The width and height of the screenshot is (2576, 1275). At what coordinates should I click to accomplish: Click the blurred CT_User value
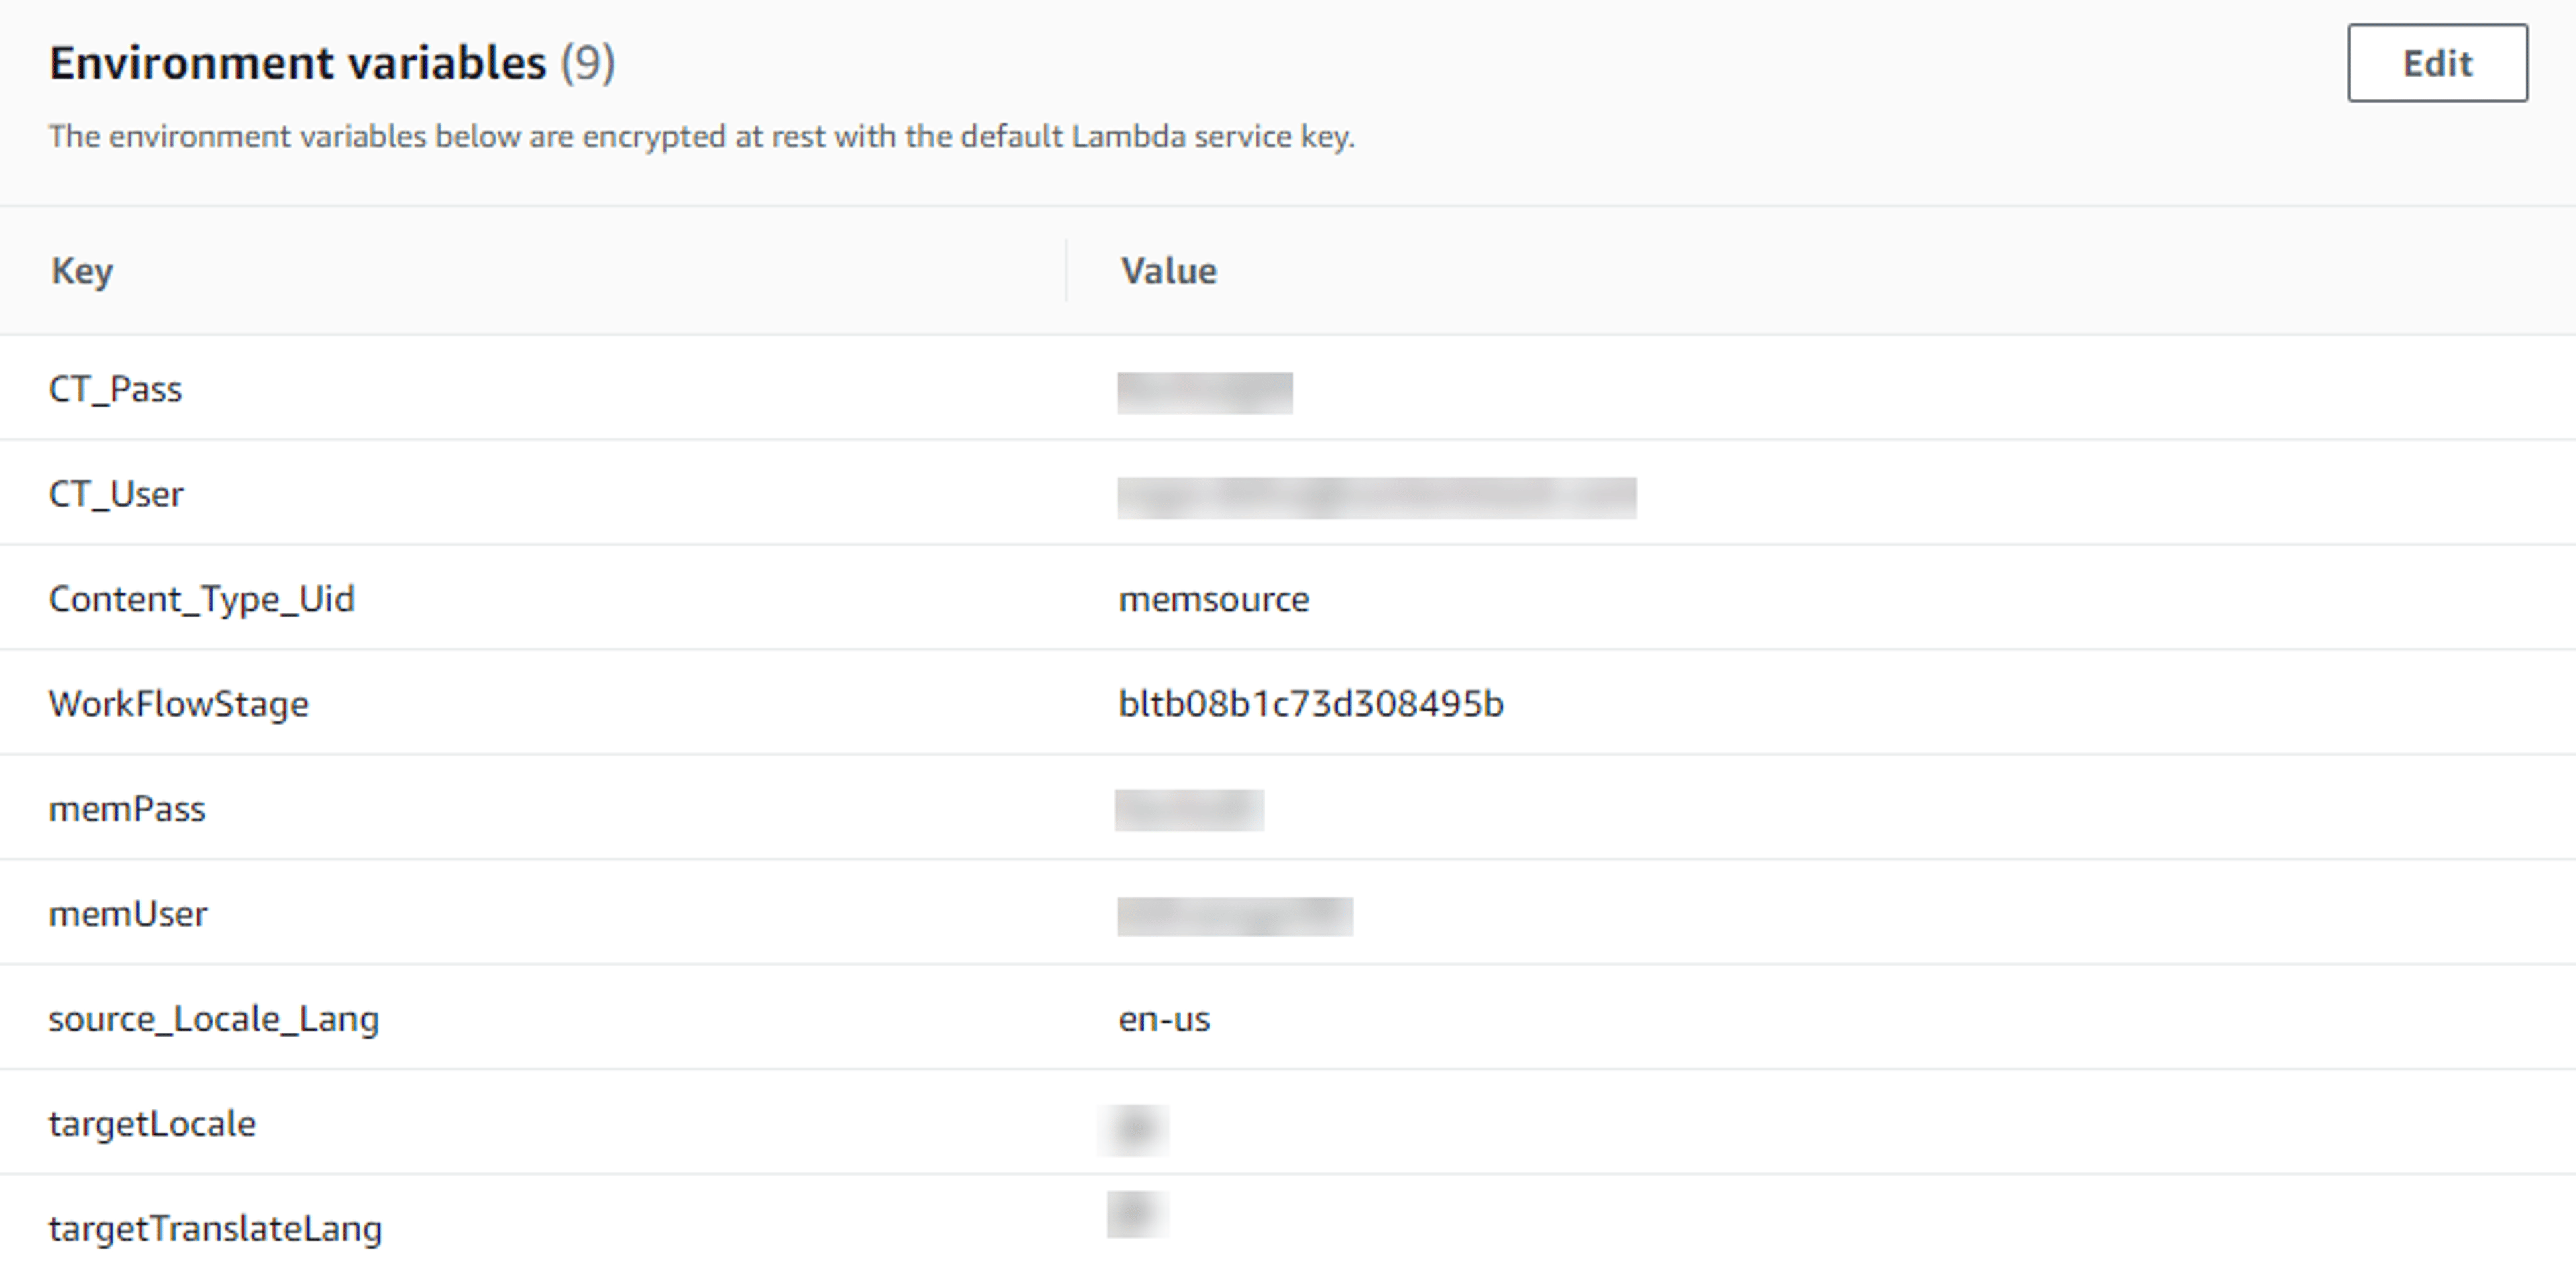click(x=1376, y=497)
